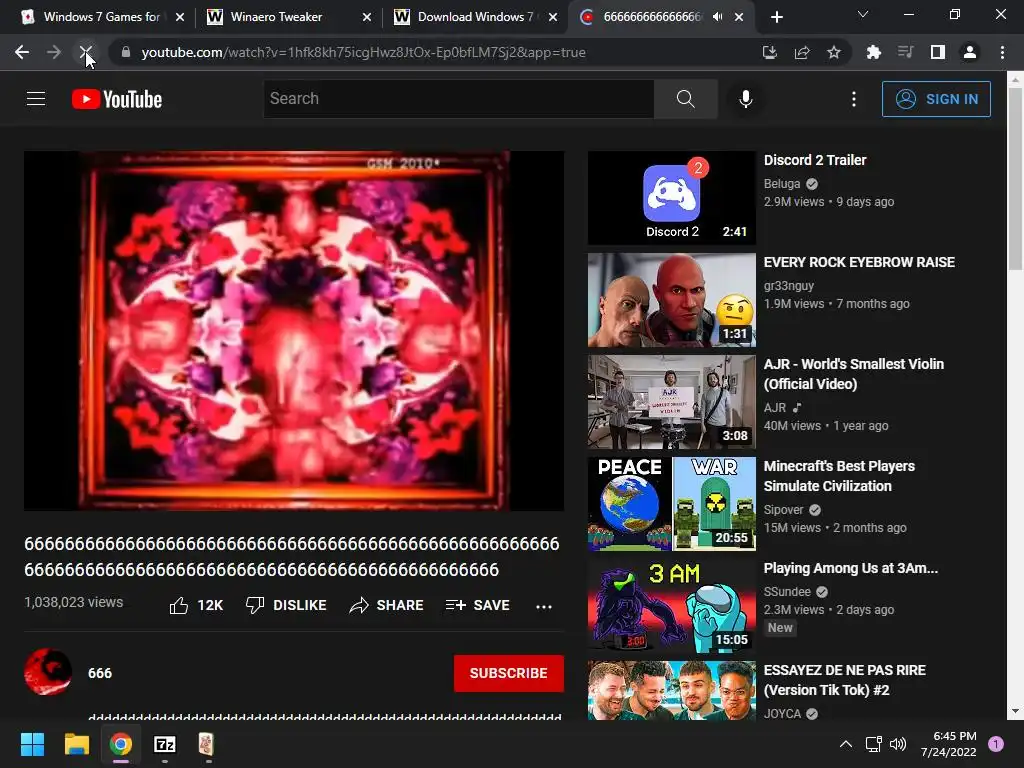Click install app icon in address bar
This screenshot has height=768, width=1024.
click(x=769, y=52)
